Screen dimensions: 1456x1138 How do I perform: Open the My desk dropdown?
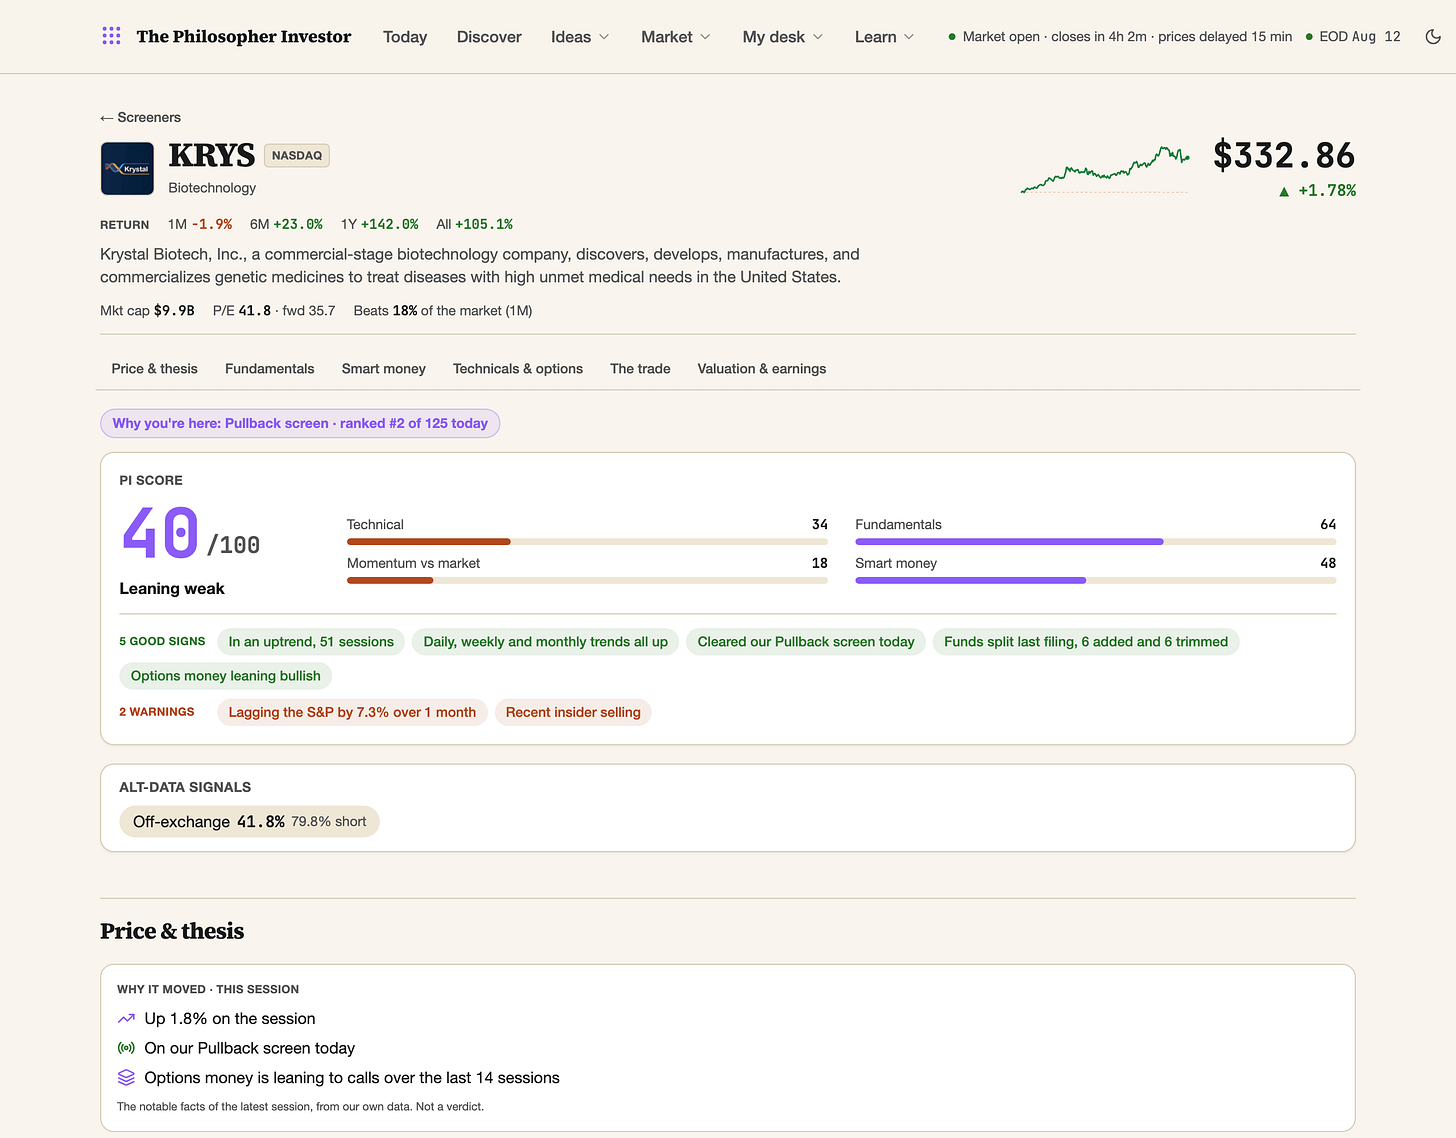[x=783, y=37]
